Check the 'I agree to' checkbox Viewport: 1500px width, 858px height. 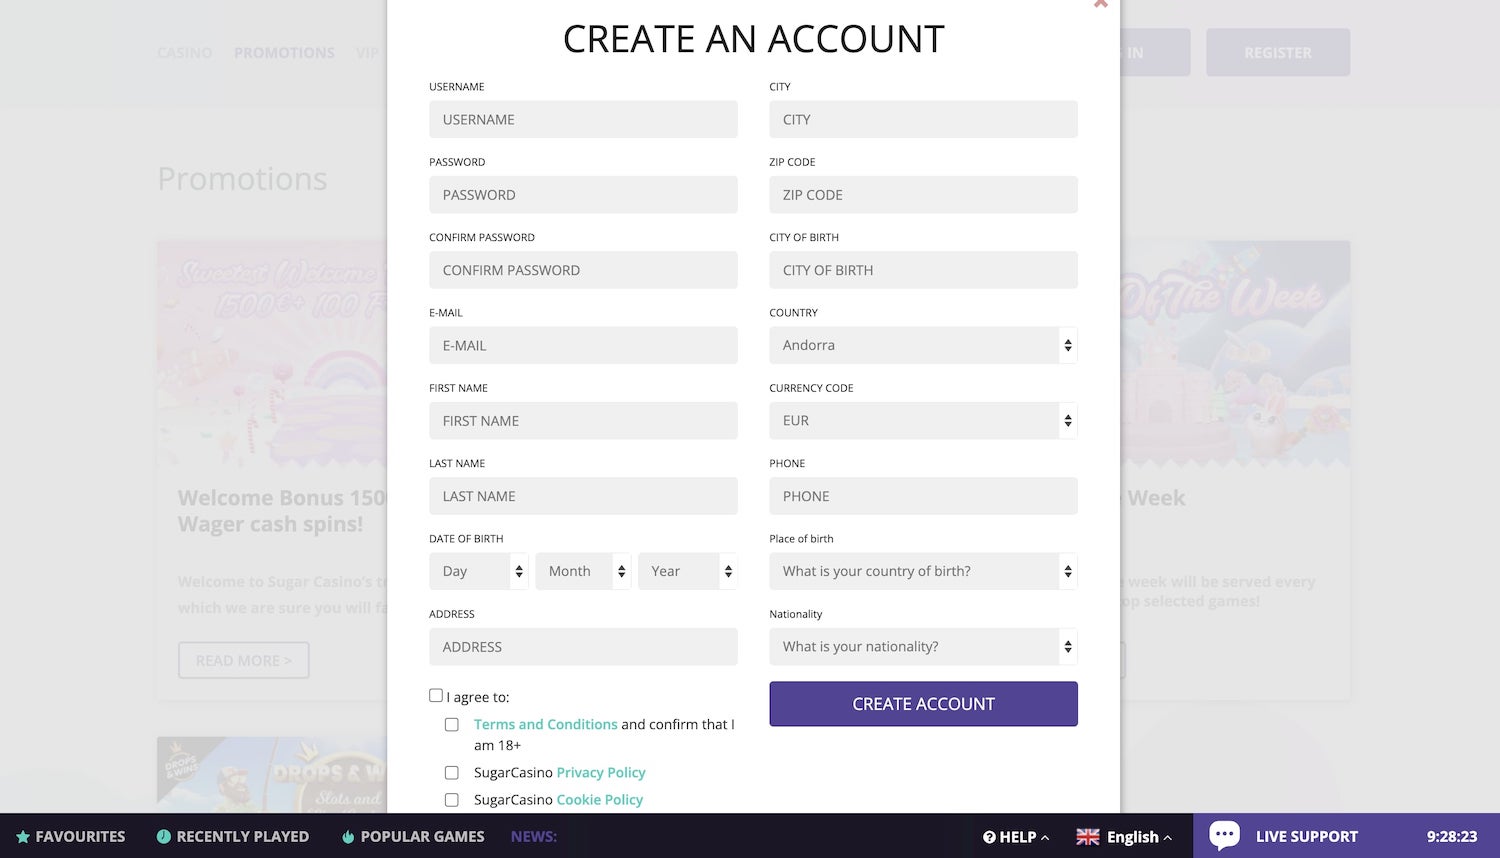[436, 696]
